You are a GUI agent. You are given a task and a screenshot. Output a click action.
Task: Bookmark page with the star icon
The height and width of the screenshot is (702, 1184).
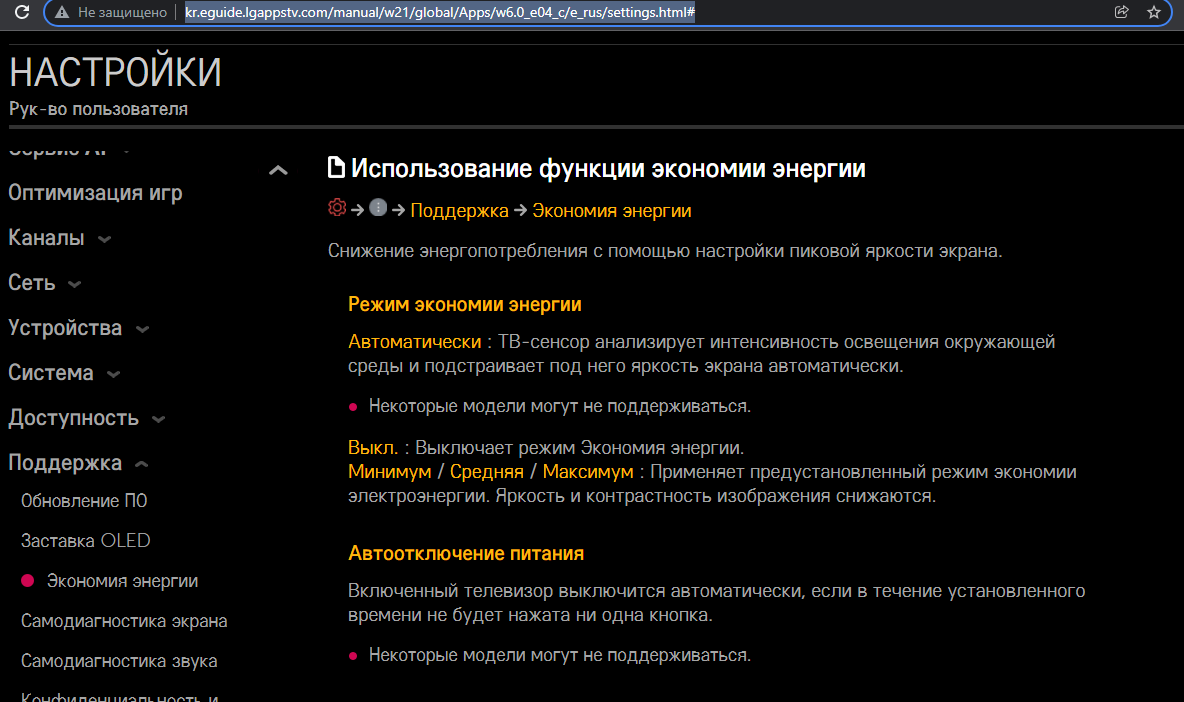1153,12
